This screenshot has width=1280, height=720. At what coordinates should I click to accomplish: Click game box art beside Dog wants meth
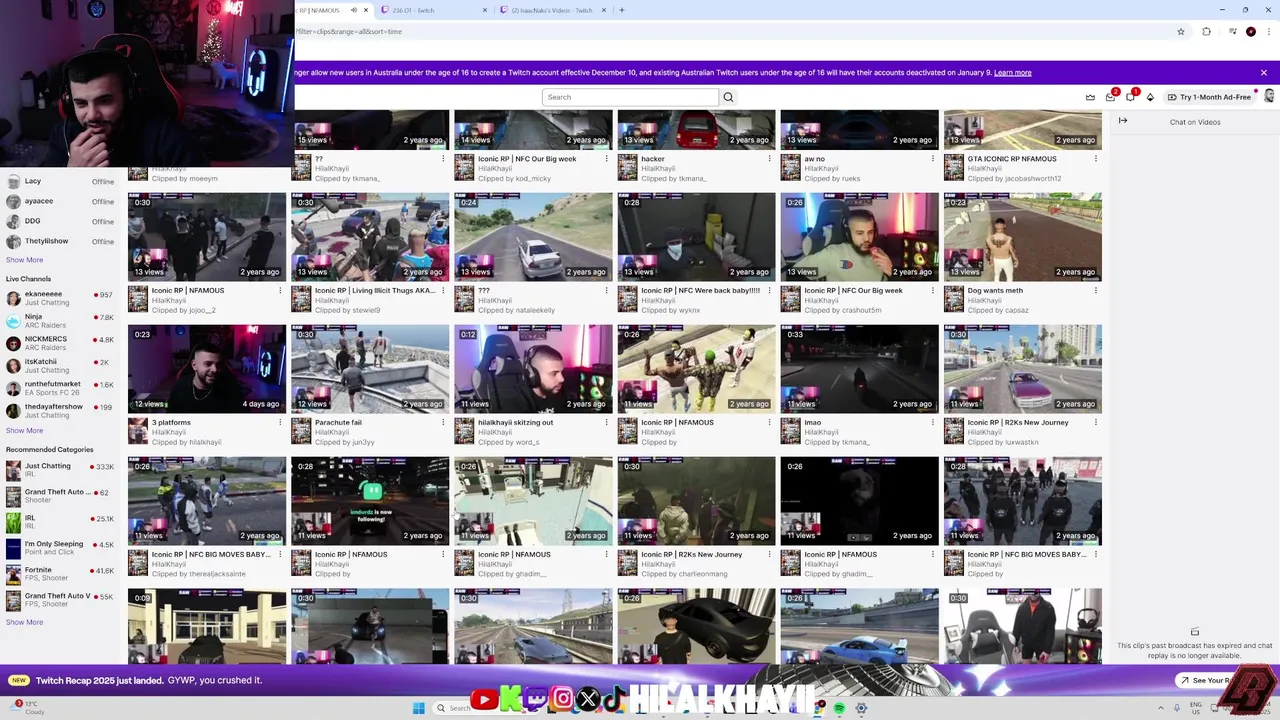click(x=953, y=299)
